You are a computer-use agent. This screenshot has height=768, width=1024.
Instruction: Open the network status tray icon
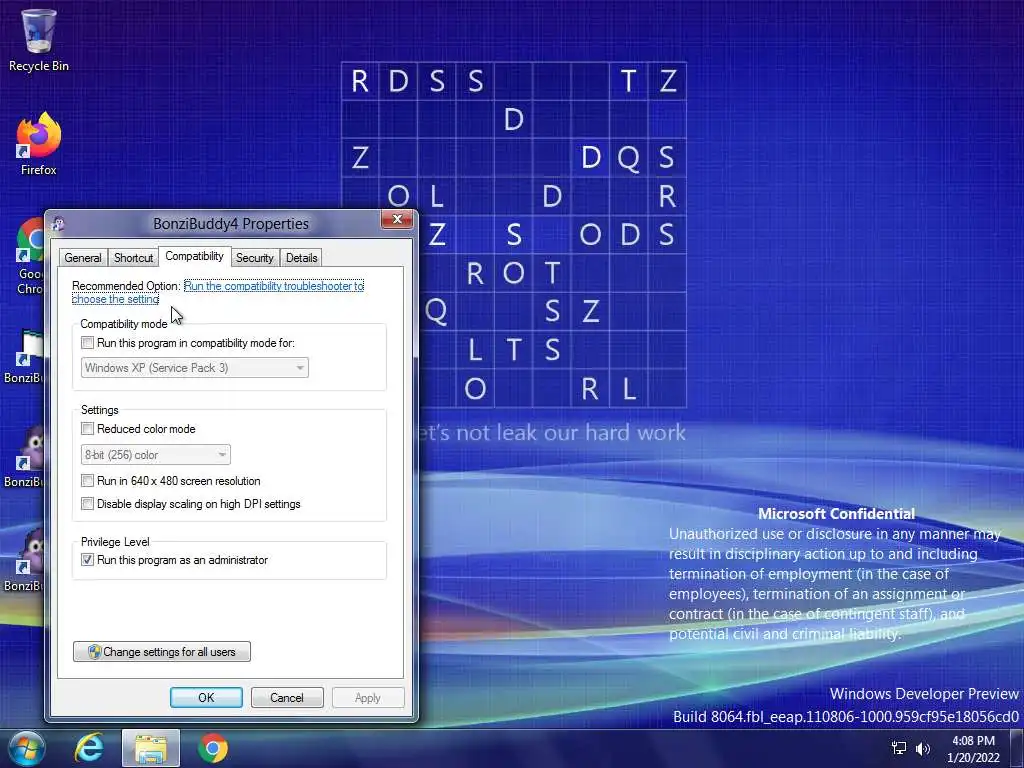899,748
